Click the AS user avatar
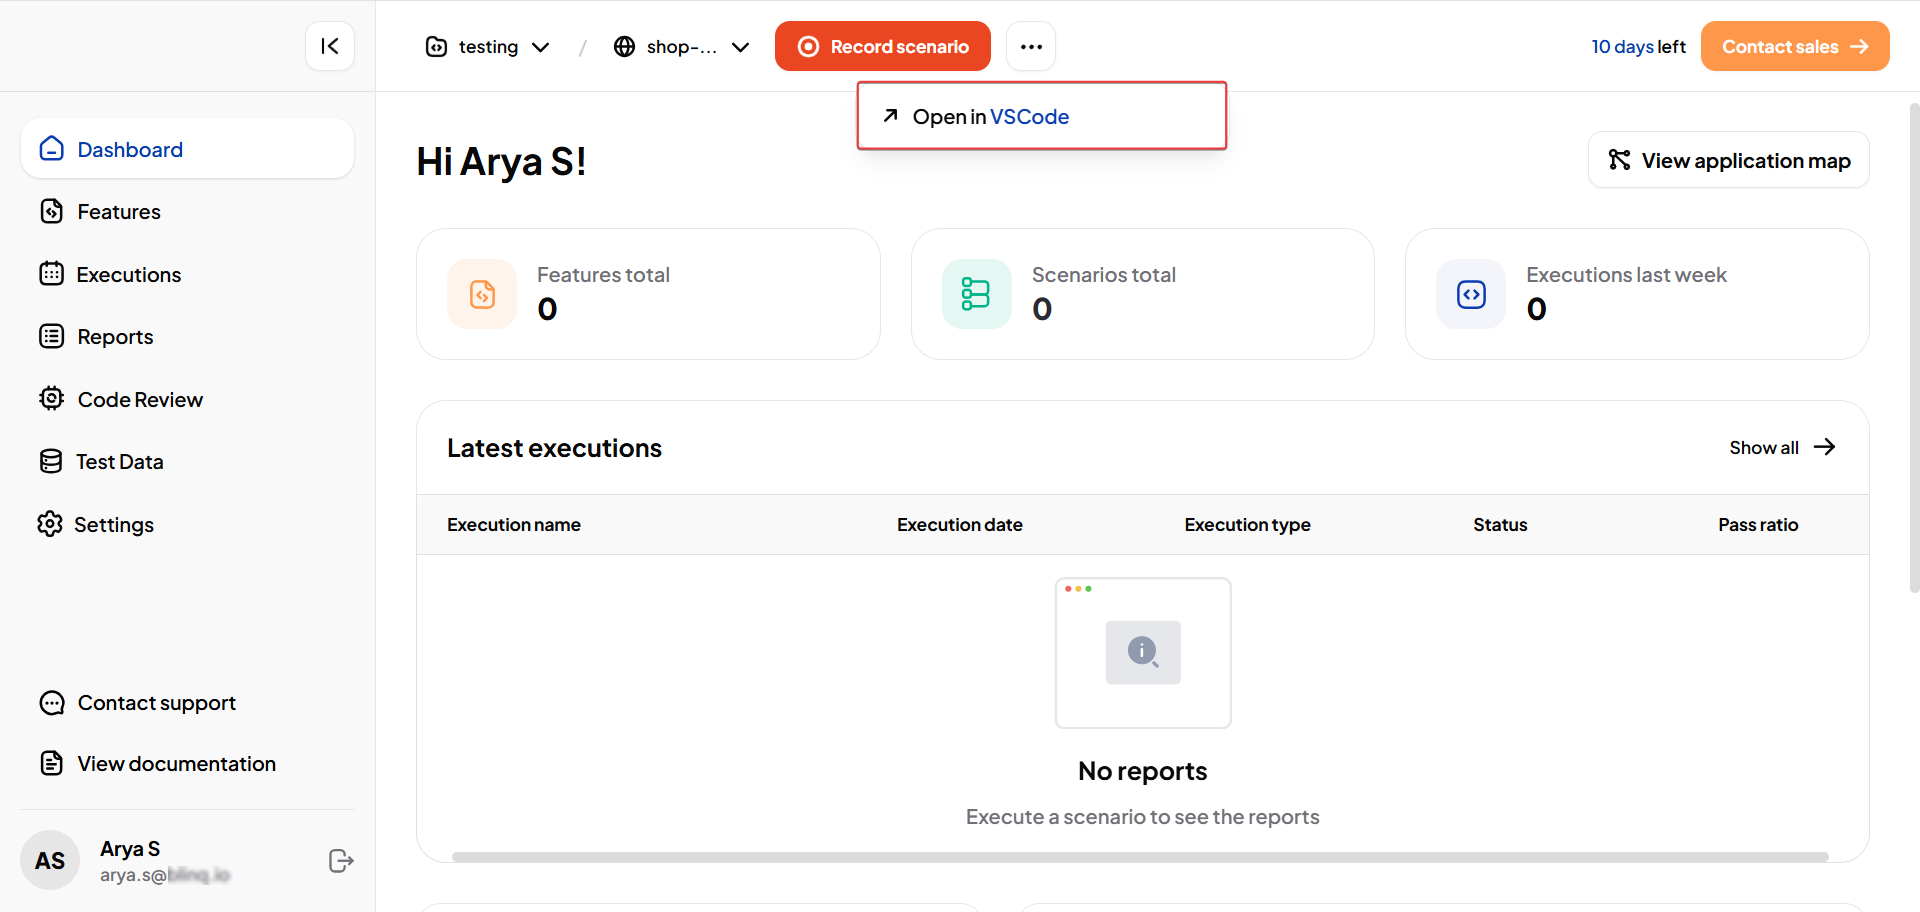This screenshot has height=912, width=1920. coord(50,860)
